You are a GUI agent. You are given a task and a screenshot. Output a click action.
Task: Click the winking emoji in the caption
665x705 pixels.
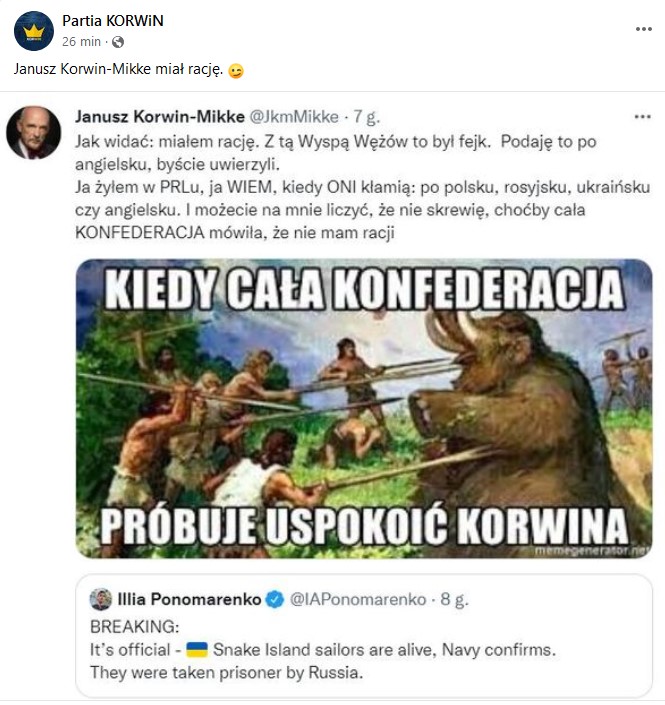point(236,71)
